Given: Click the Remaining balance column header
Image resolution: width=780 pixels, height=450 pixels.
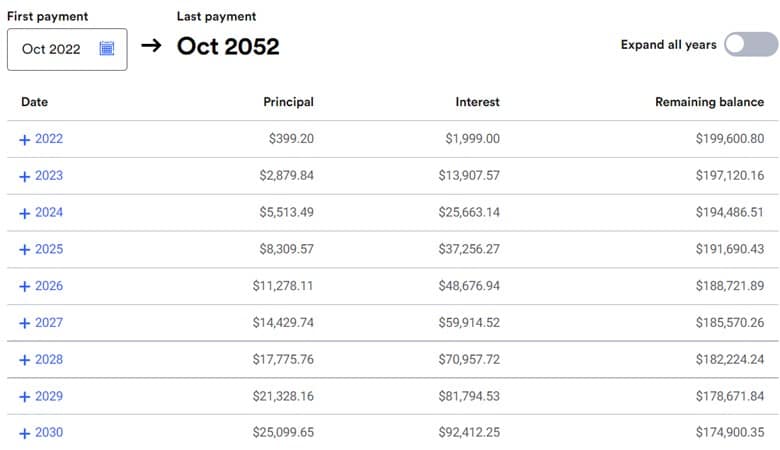Looking at the screenshot, I should 709,102.
